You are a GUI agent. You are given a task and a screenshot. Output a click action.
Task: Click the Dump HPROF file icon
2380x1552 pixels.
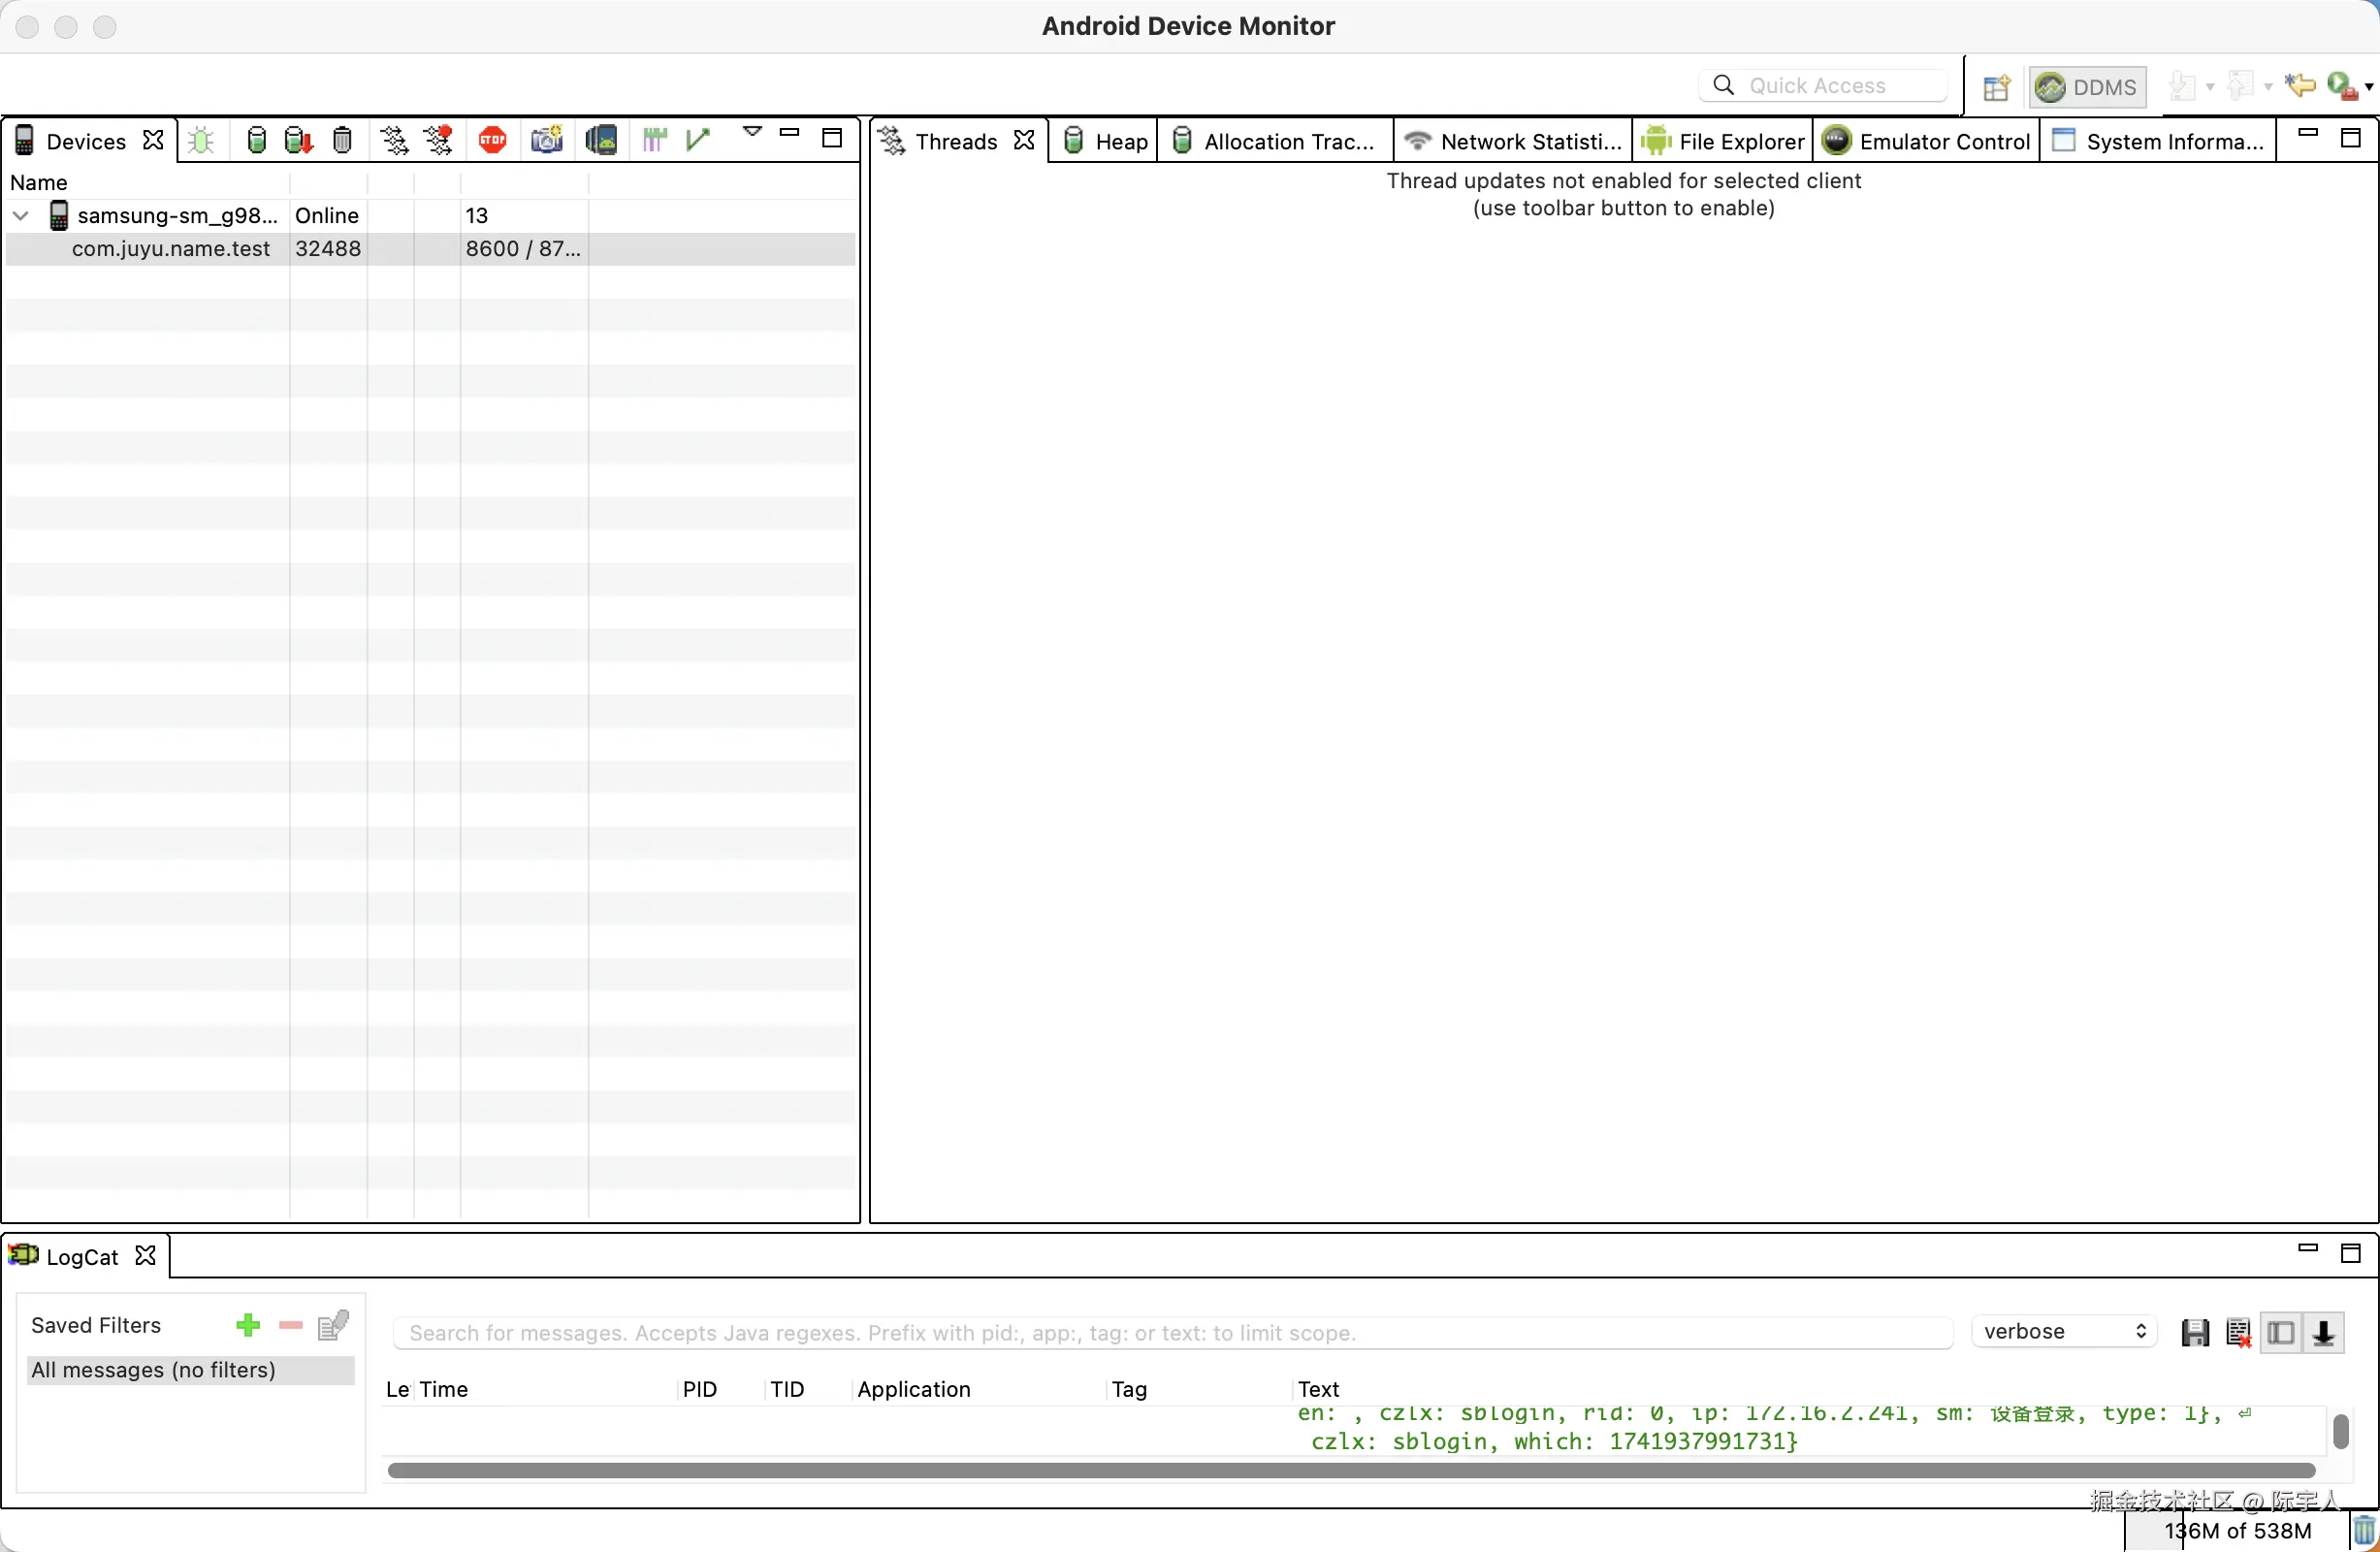click(298, 140)
